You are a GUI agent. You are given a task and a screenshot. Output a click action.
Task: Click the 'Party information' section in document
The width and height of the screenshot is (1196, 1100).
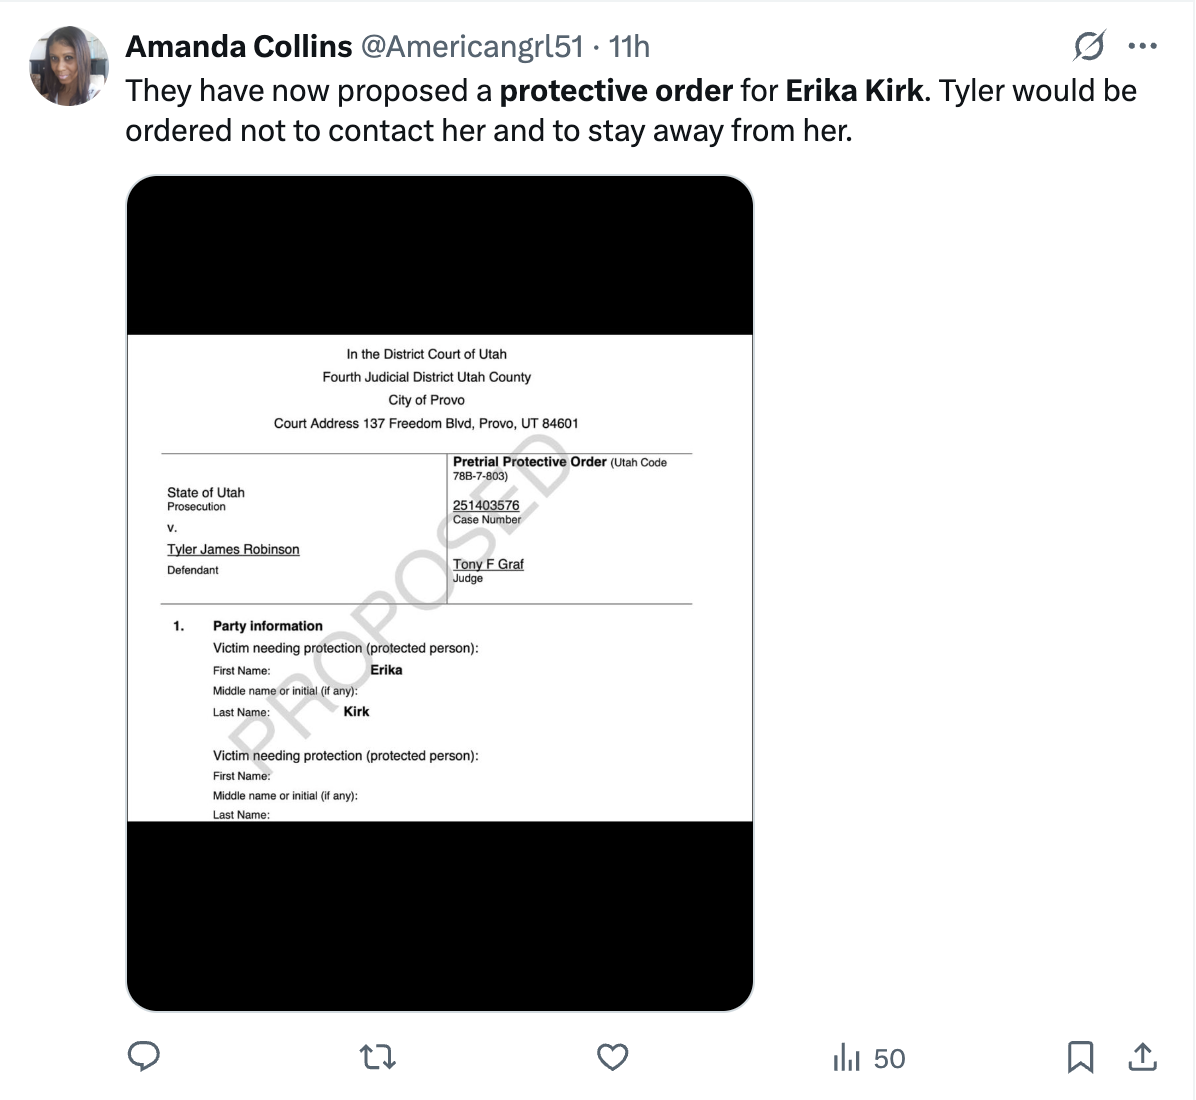pyautogui.click(x=267, y=626)
